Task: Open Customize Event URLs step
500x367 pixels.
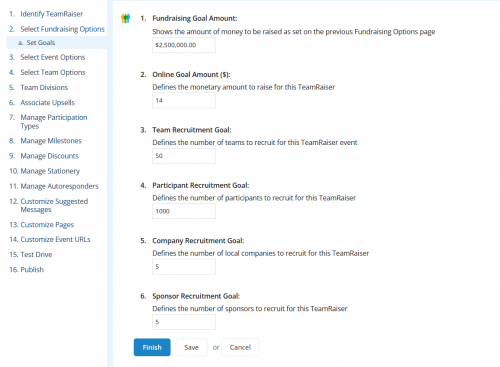Action: [55, 239]
